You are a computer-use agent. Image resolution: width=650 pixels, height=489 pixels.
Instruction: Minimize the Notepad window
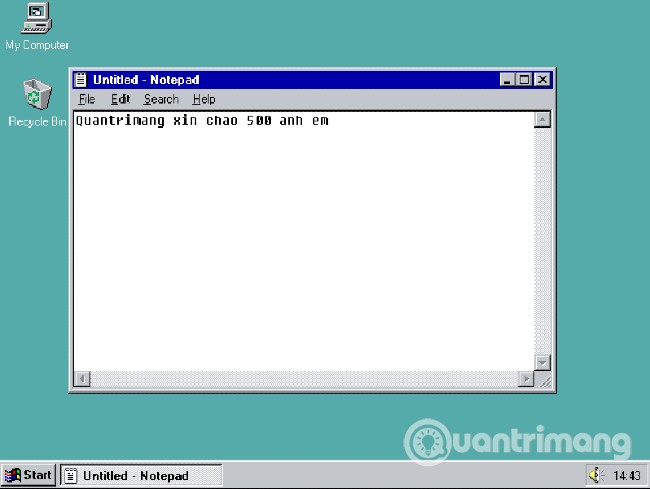click(x=507, y=79)
